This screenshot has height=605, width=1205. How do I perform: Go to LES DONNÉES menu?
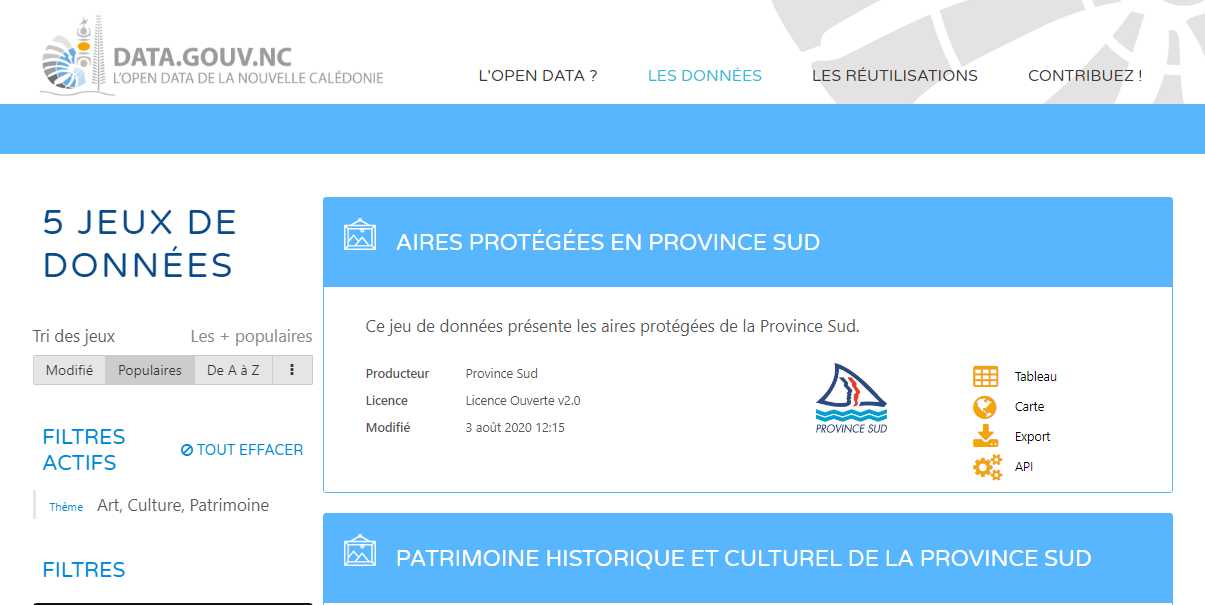[x=705, y=76]
